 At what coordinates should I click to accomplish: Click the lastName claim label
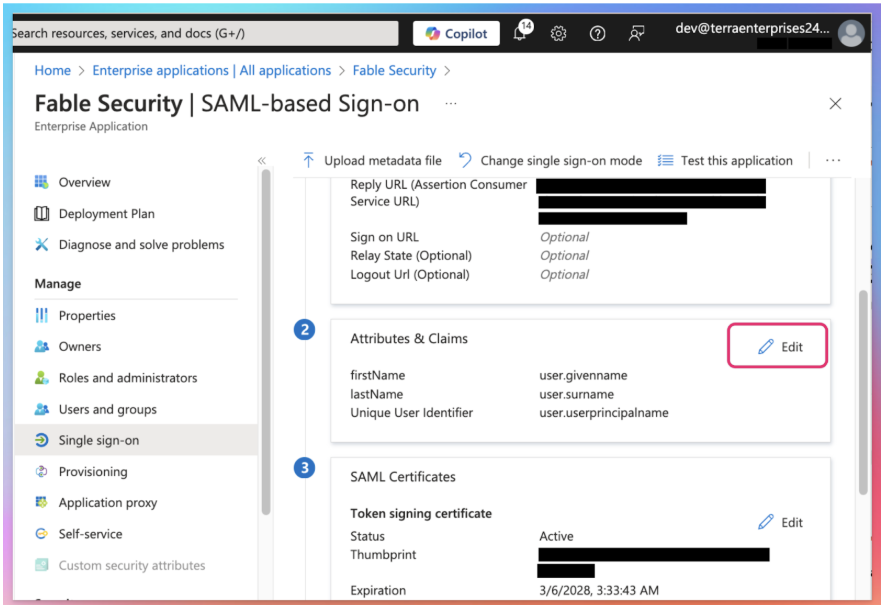(376, 394)
